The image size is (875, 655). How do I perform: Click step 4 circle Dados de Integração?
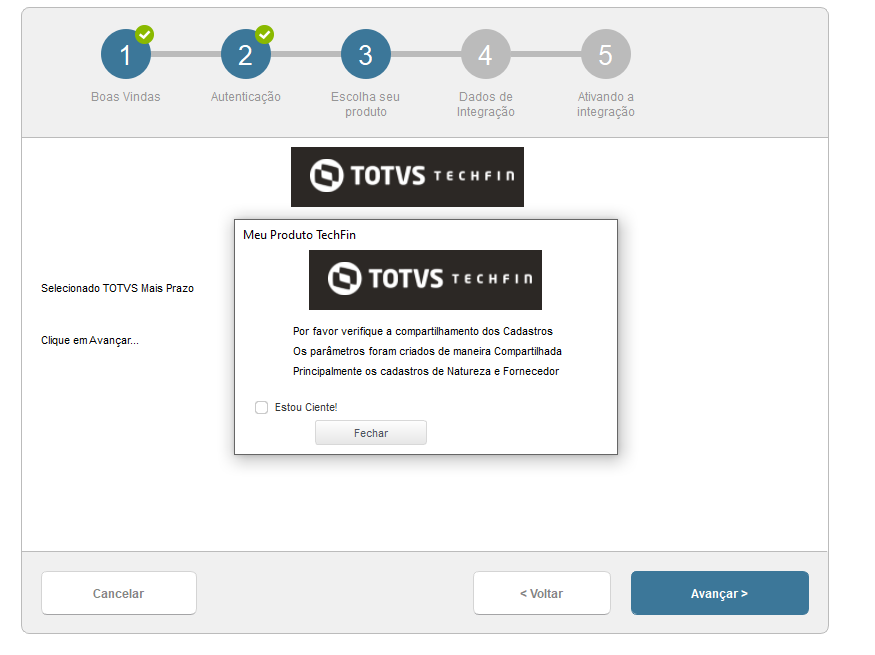[485, 54]
